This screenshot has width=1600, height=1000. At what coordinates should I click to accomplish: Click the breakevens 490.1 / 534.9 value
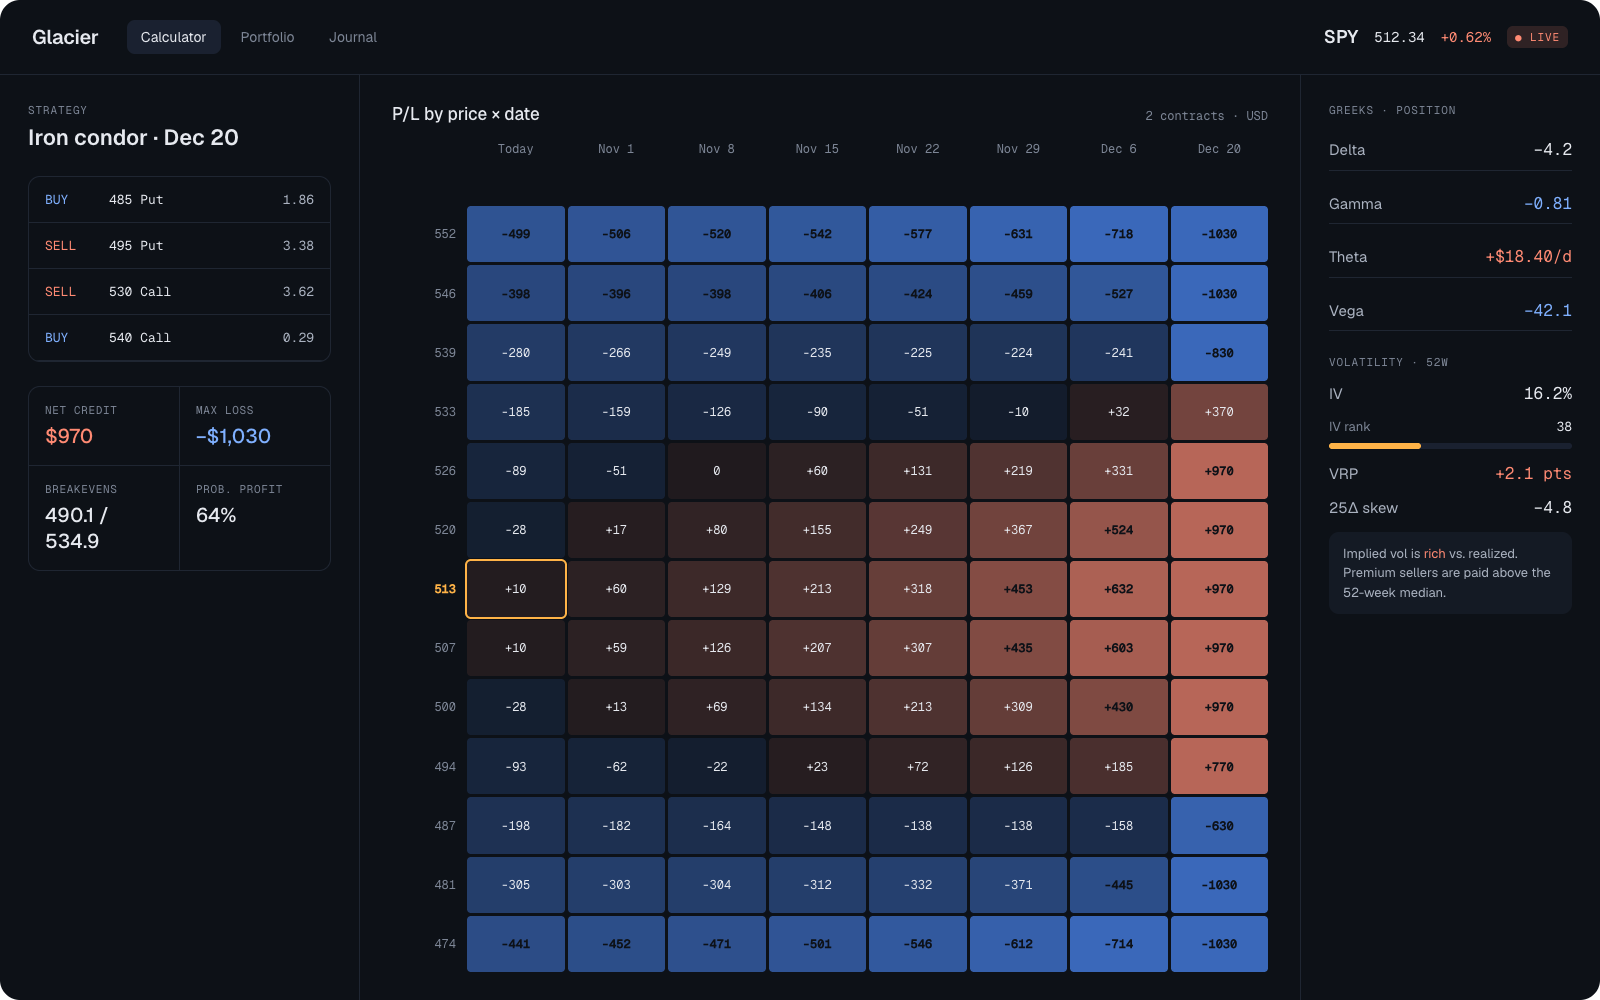click(x=76, y=528)
